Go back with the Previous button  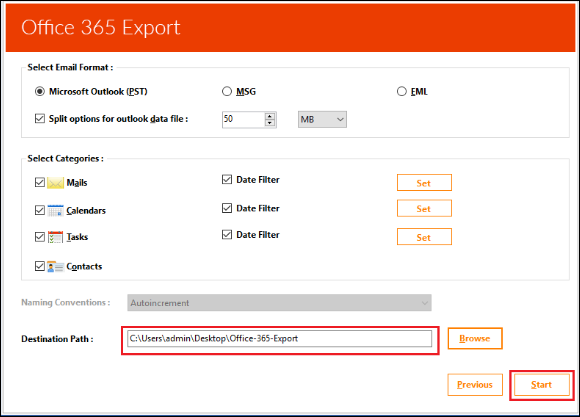[x=475, y=385]
